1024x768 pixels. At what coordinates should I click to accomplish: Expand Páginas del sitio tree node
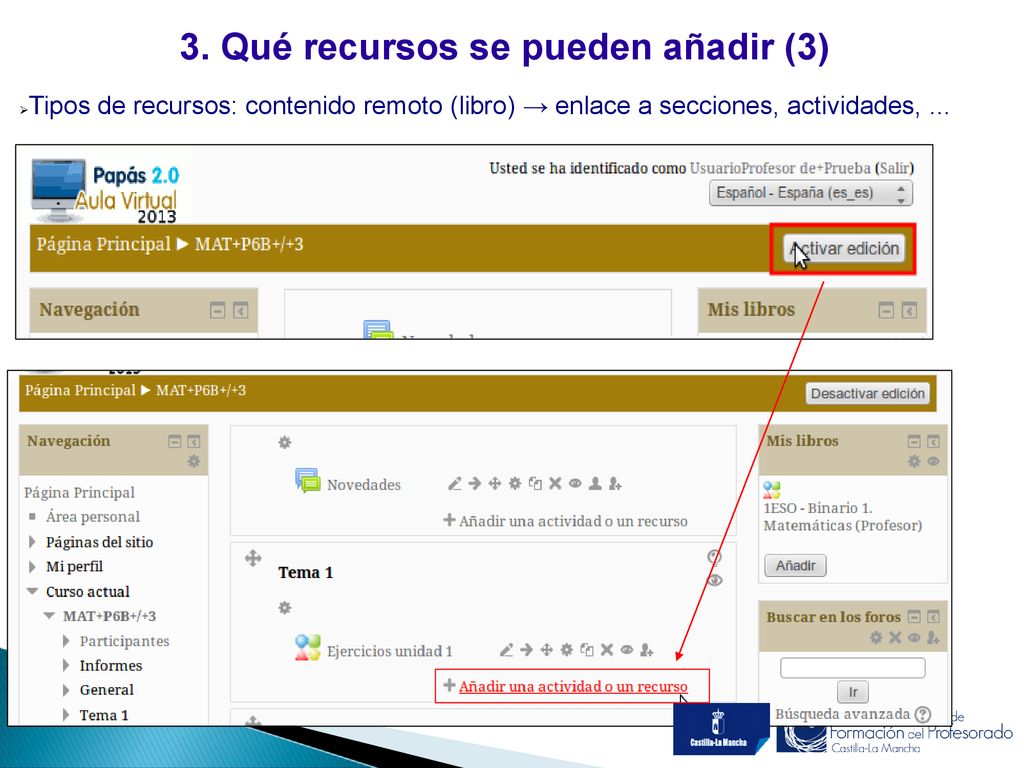(x=32, y=542)
